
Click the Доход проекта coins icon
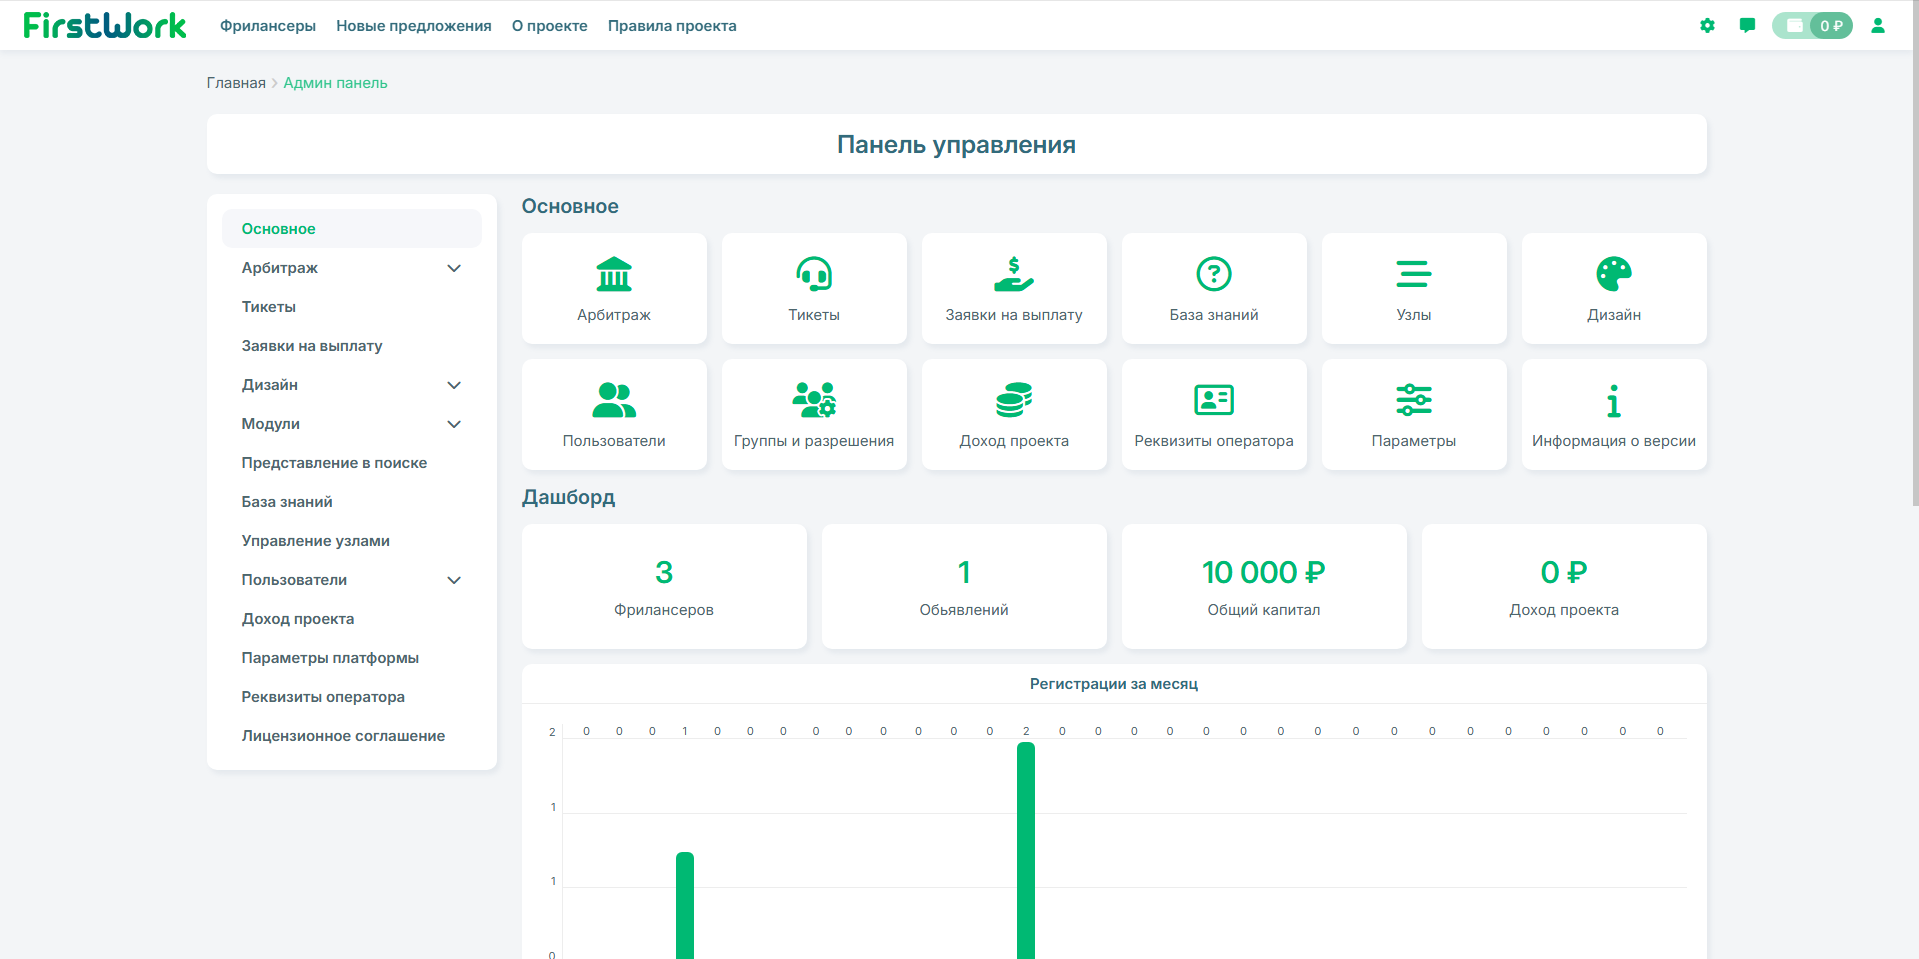coord(1014,400)
